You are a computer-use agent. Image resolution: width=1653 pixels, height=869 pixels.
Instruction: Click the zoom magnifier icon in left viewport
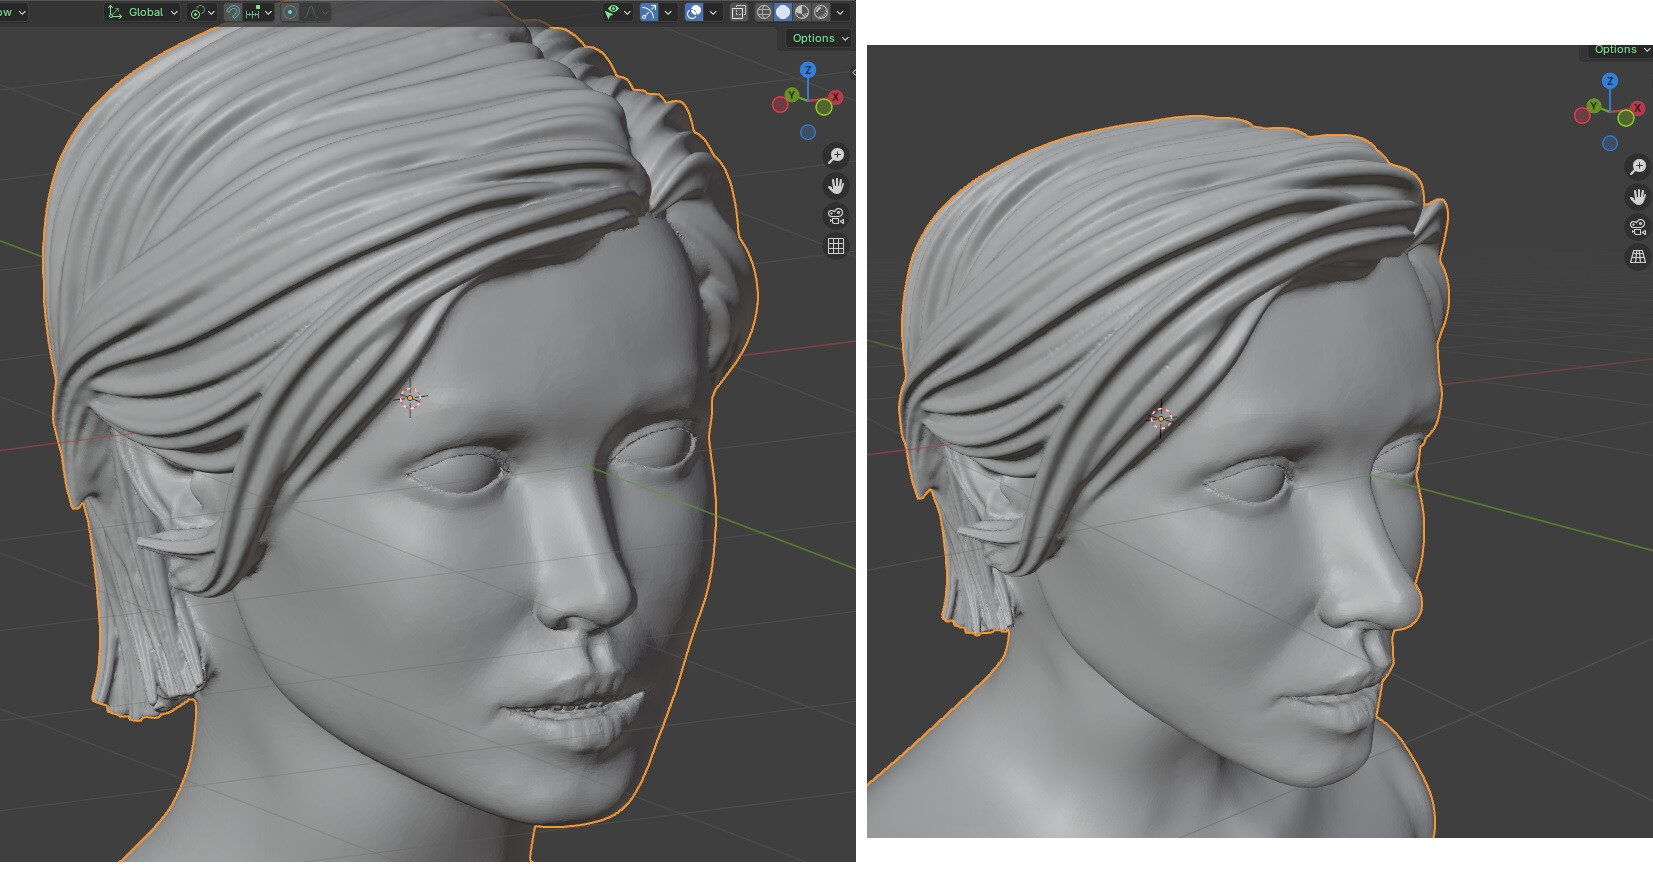pyautogui.click(x=836, y=156)
